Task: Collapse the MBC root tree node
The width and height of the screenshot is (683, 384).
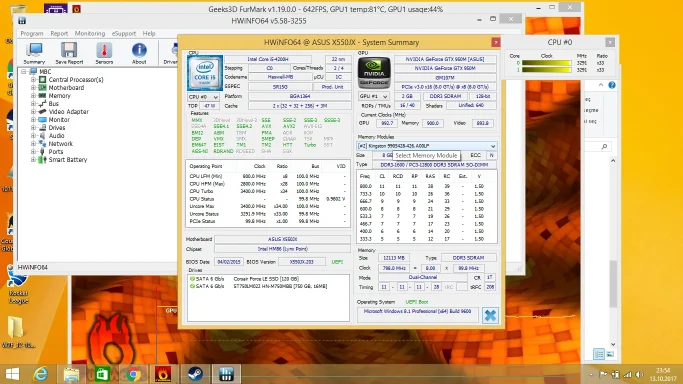Action: pos(24,71)
